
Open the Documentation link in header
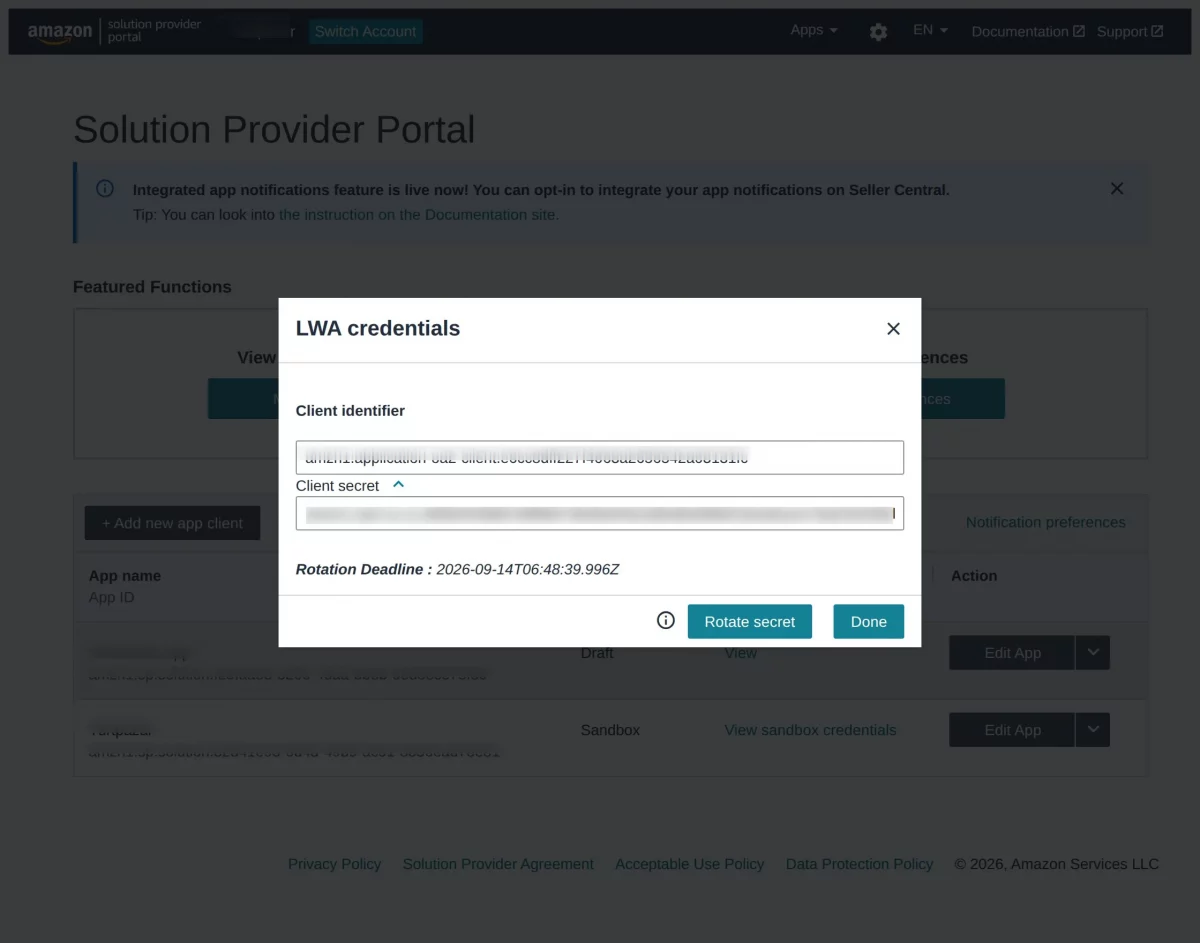click(x=1028, y=31)
